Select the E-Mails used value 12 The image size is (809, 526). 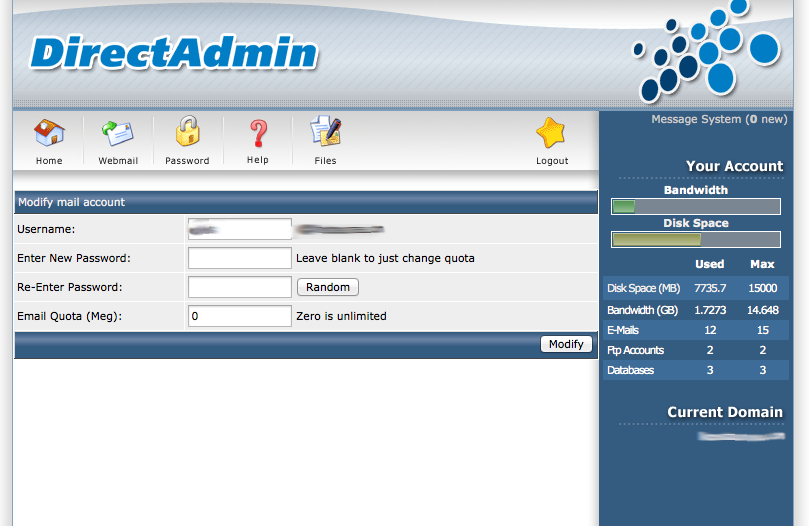pos(710,330)
